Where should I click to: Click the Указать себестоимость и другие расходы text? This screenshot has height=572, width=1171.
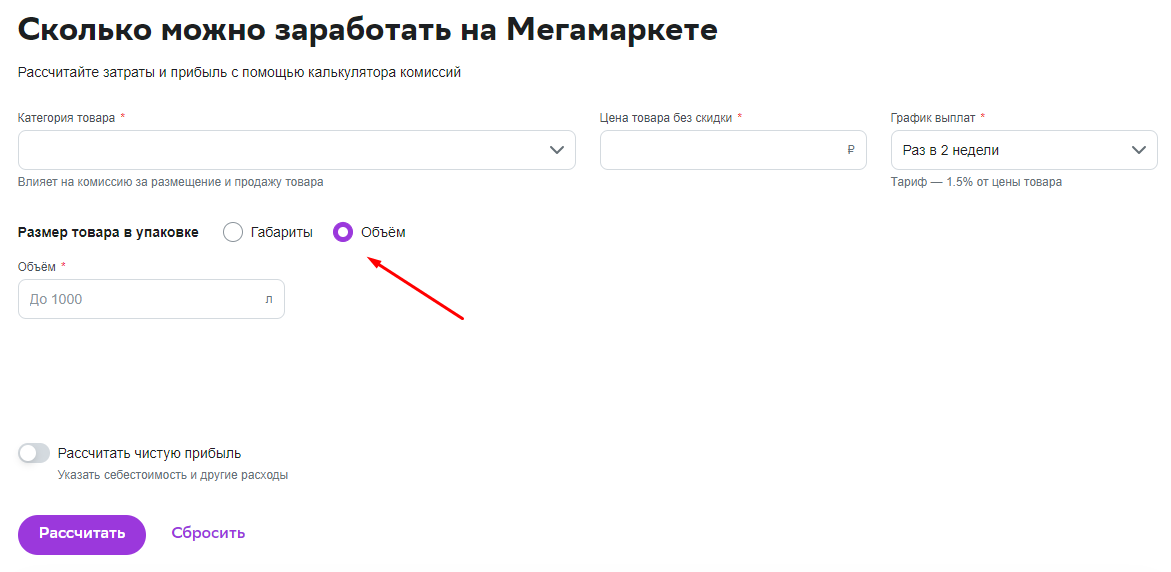(173, 475)
